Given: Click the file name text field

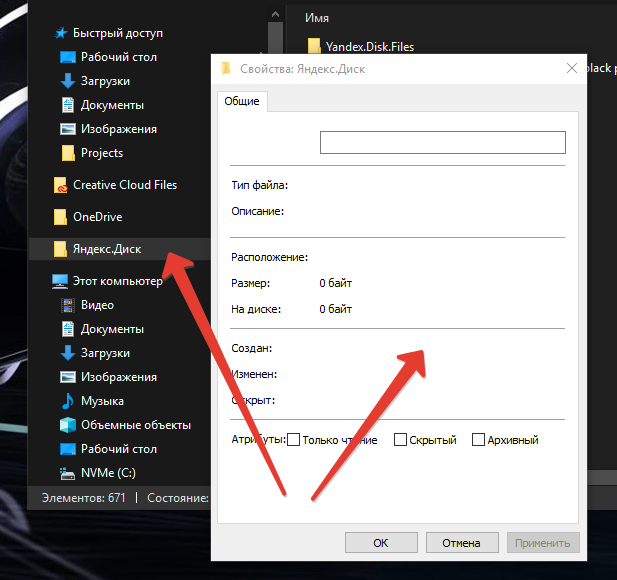Looking at the screenshot, I should coord(442,143).
